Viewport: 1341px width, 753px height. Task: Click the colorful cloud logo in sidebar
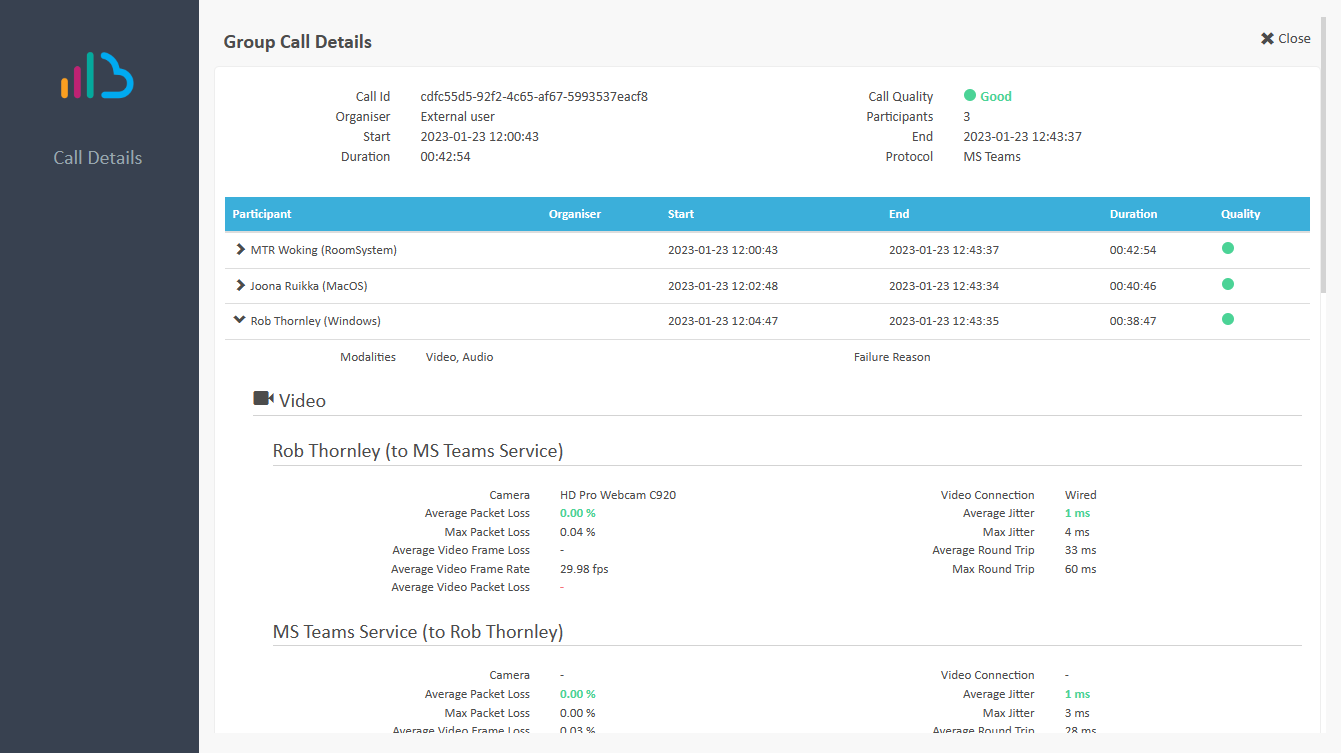coord(97,76)
